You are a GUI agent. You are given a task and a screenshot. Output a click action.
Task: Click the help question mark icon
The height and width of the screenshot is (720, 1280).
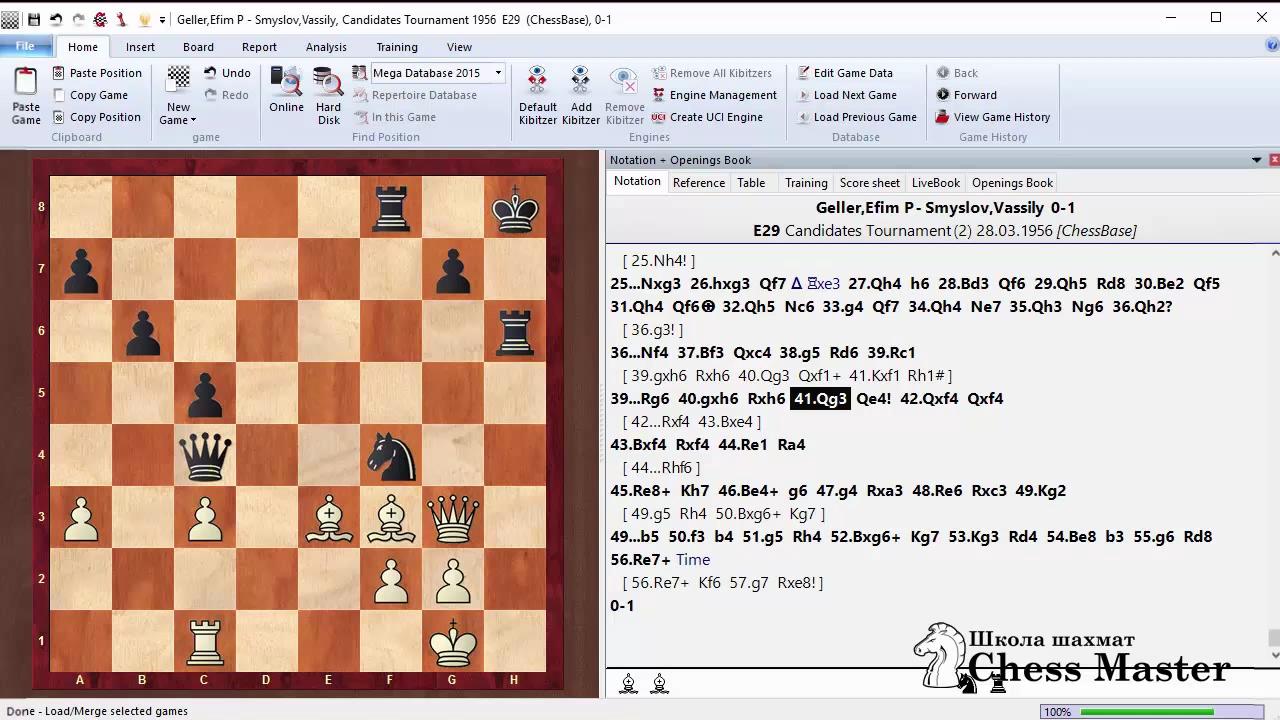tap(1271, 46)
